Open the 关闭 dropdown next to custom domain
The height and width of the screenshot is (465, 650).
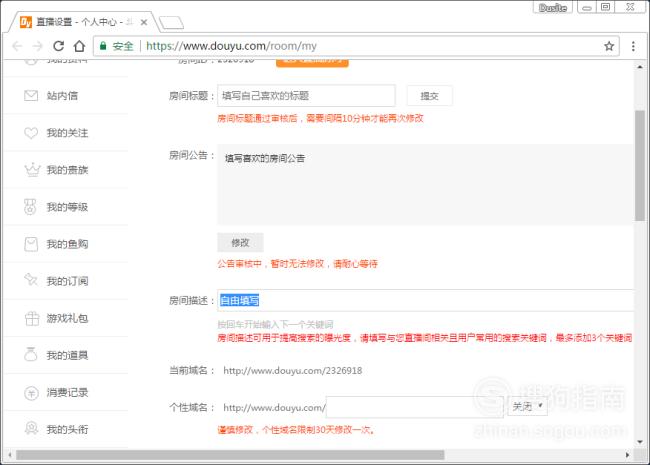point(527,407)
